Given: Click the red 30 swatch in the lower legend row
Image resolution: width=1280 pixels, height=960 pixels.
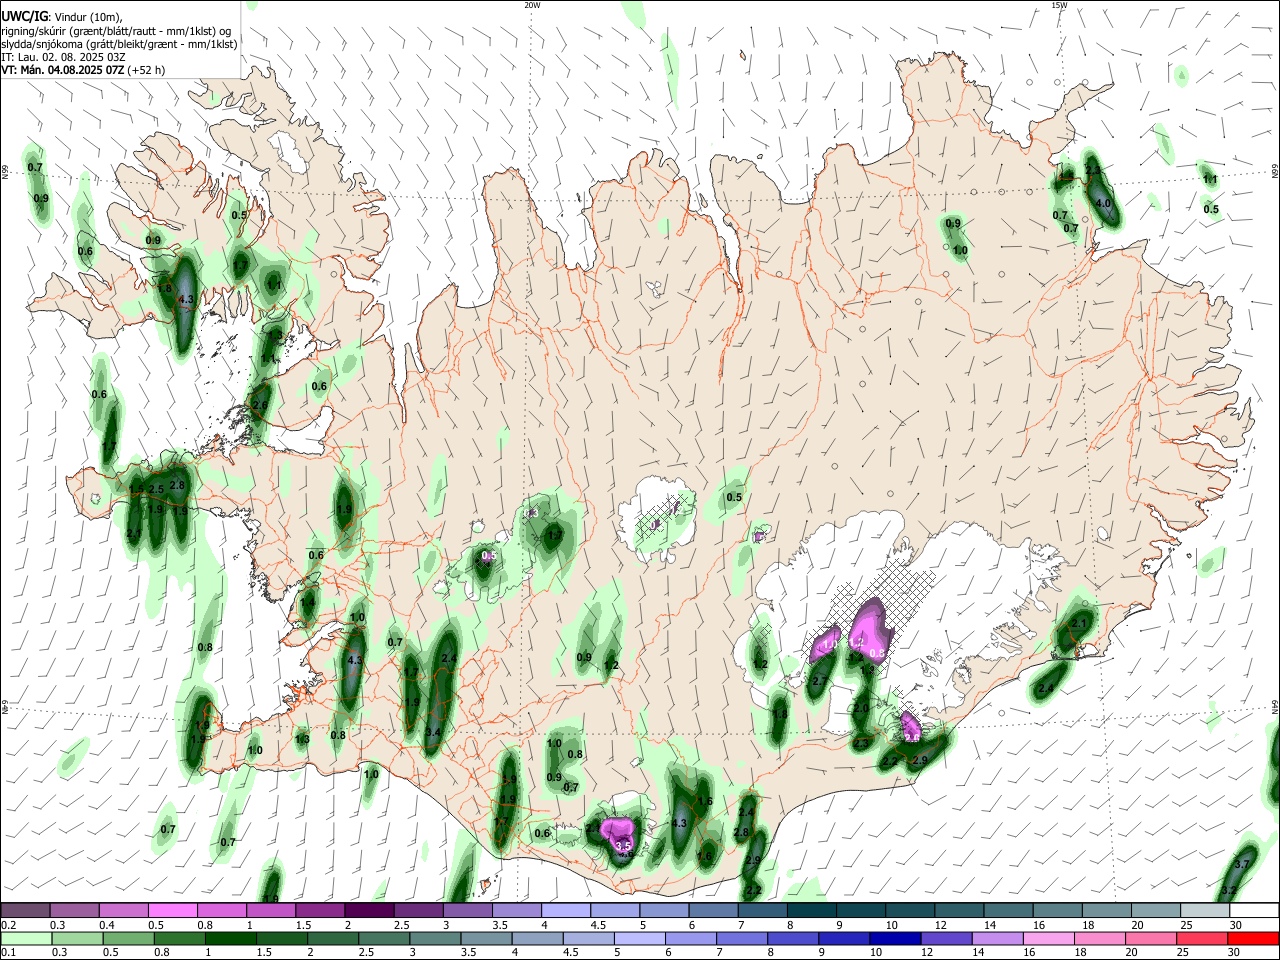Looking at the screenshot, I should (1255, 939).
